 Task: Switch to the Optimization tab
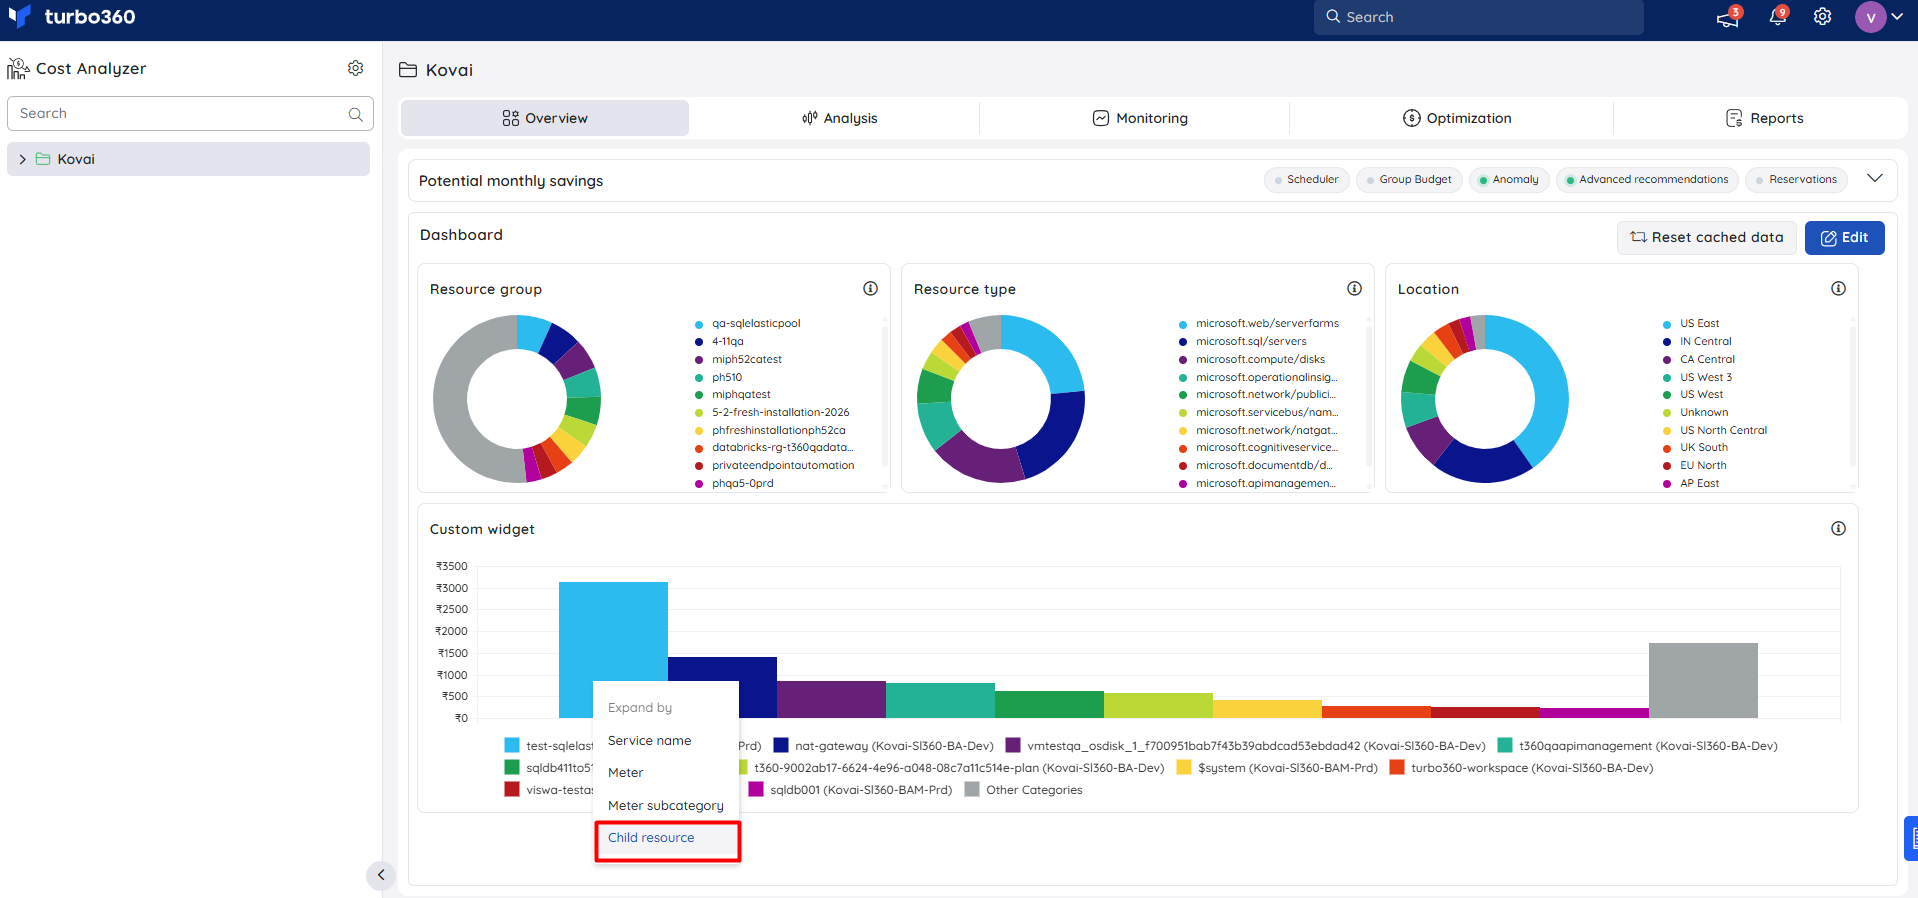(x=1457, y=118)
